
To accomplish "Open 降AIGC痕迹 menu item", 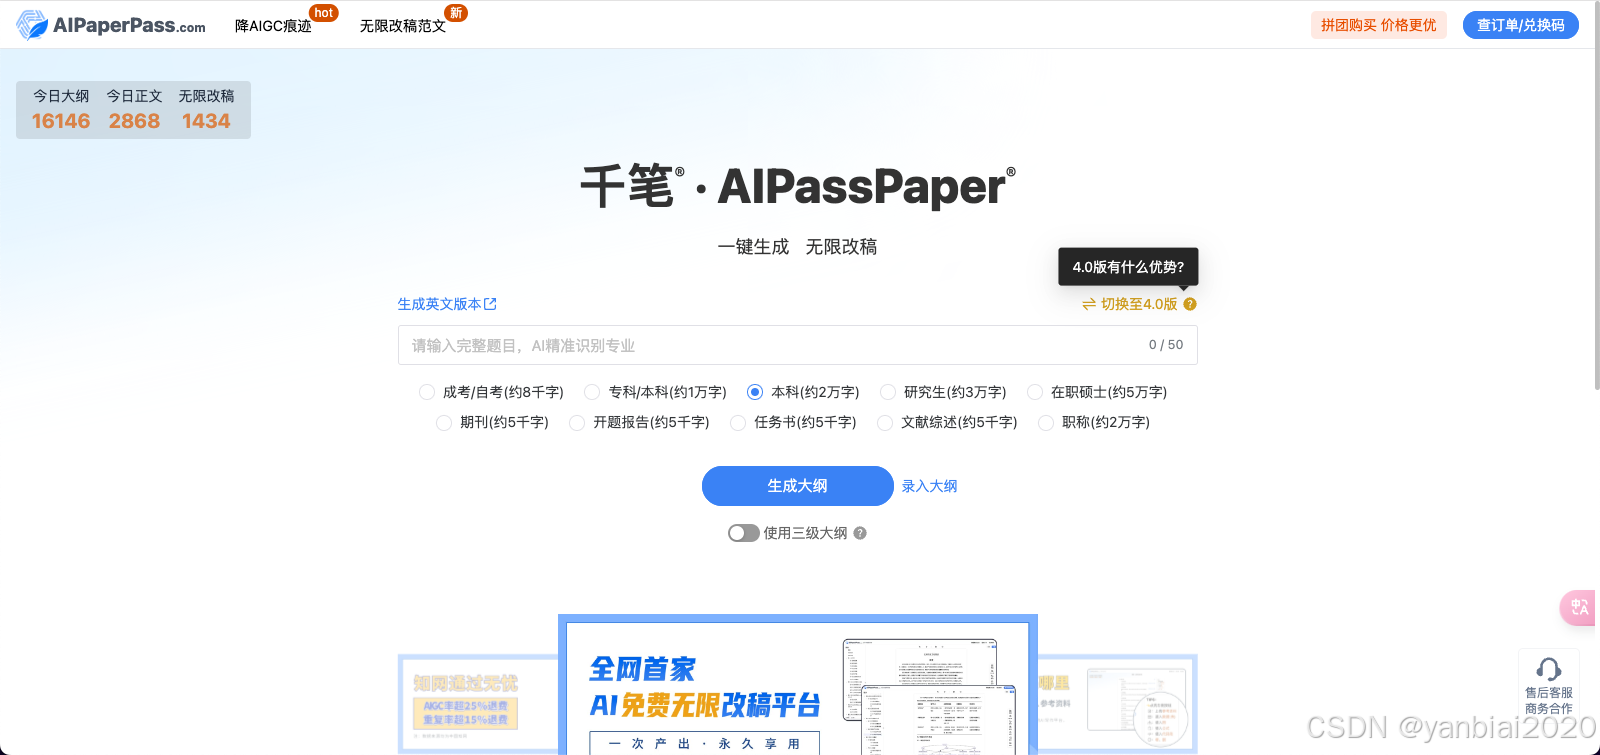I will (274, 26).
